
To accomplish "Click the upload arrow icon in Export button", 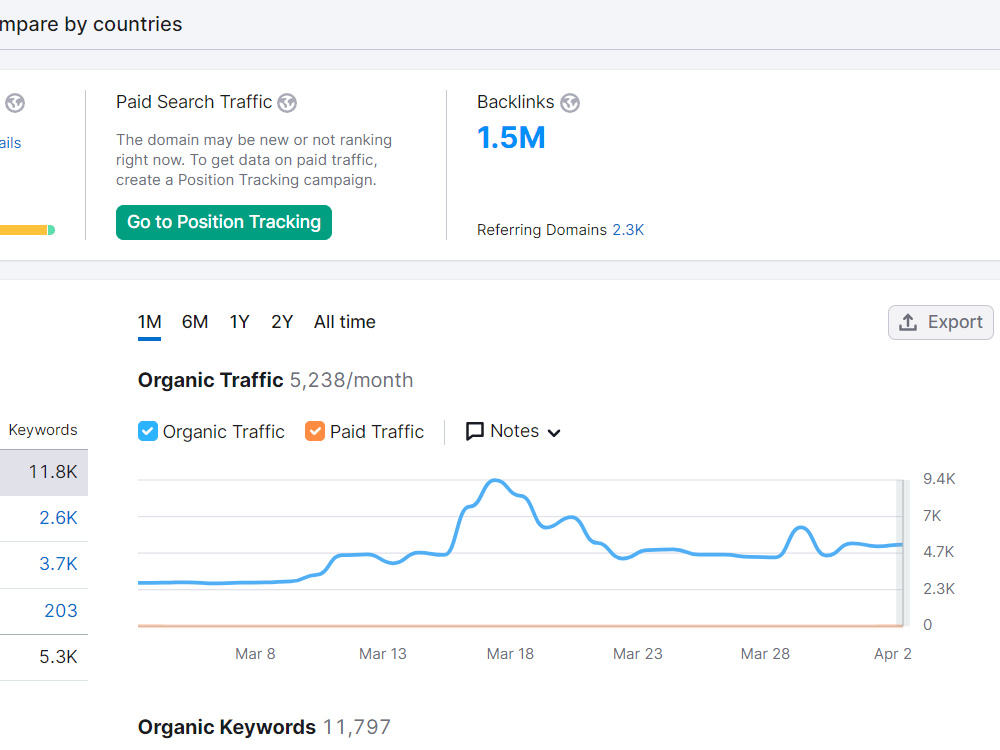I will [x=908, y=322].
